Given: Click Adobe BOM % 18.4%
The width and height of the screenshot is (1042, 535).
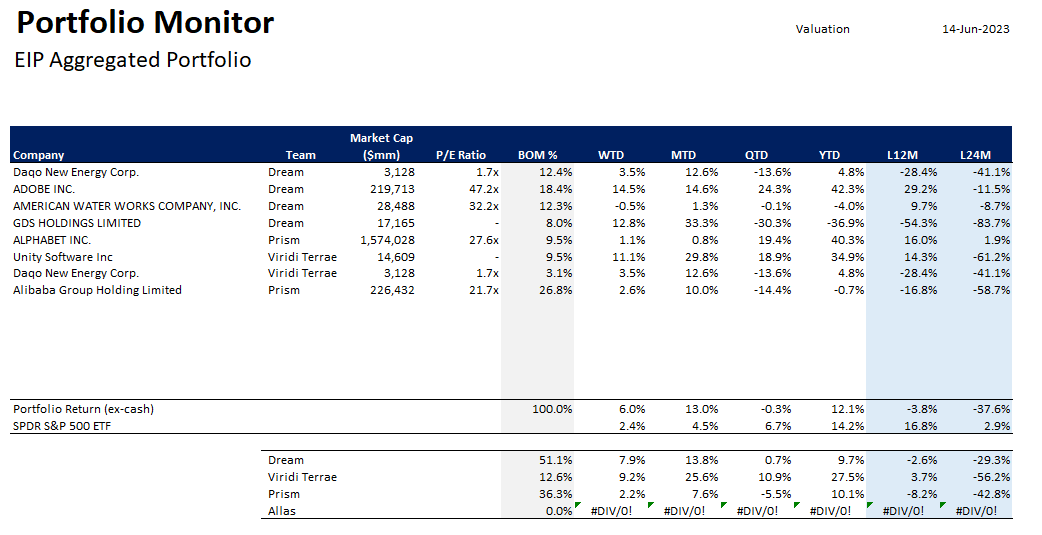Looking at the screenshot, I should coord(557,189).
